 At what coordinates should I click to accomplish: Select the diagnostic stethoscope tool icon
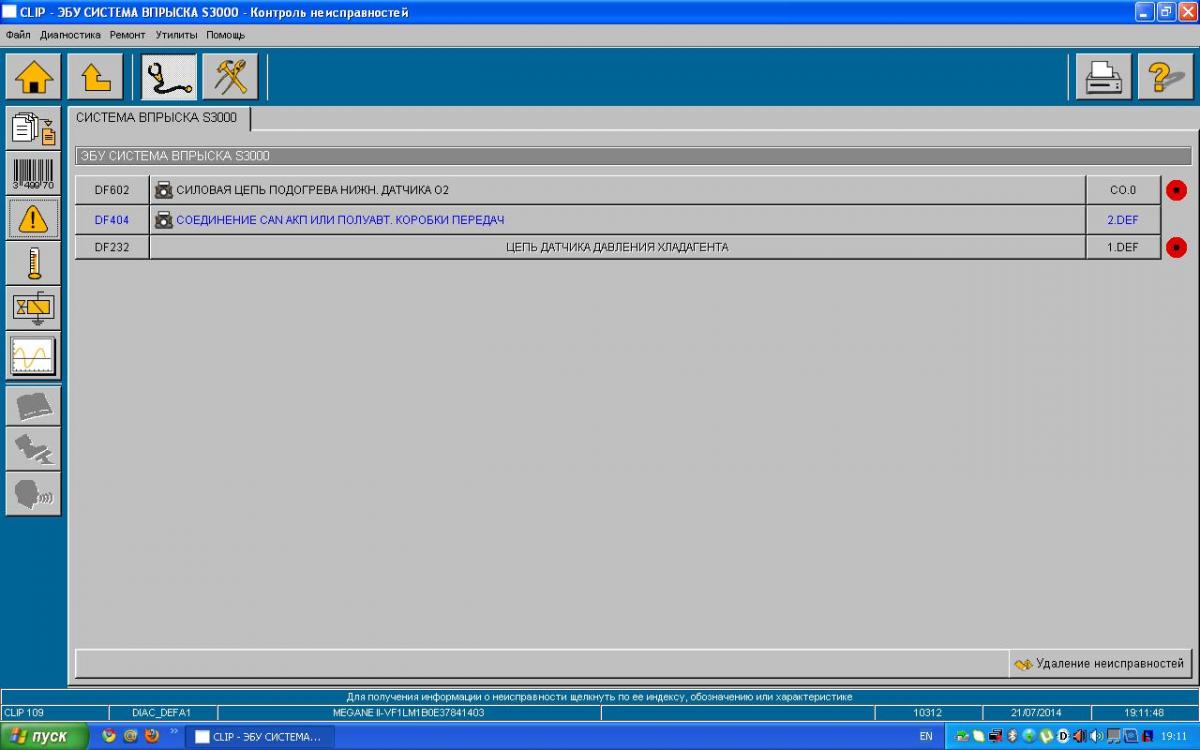pos(169,77)
